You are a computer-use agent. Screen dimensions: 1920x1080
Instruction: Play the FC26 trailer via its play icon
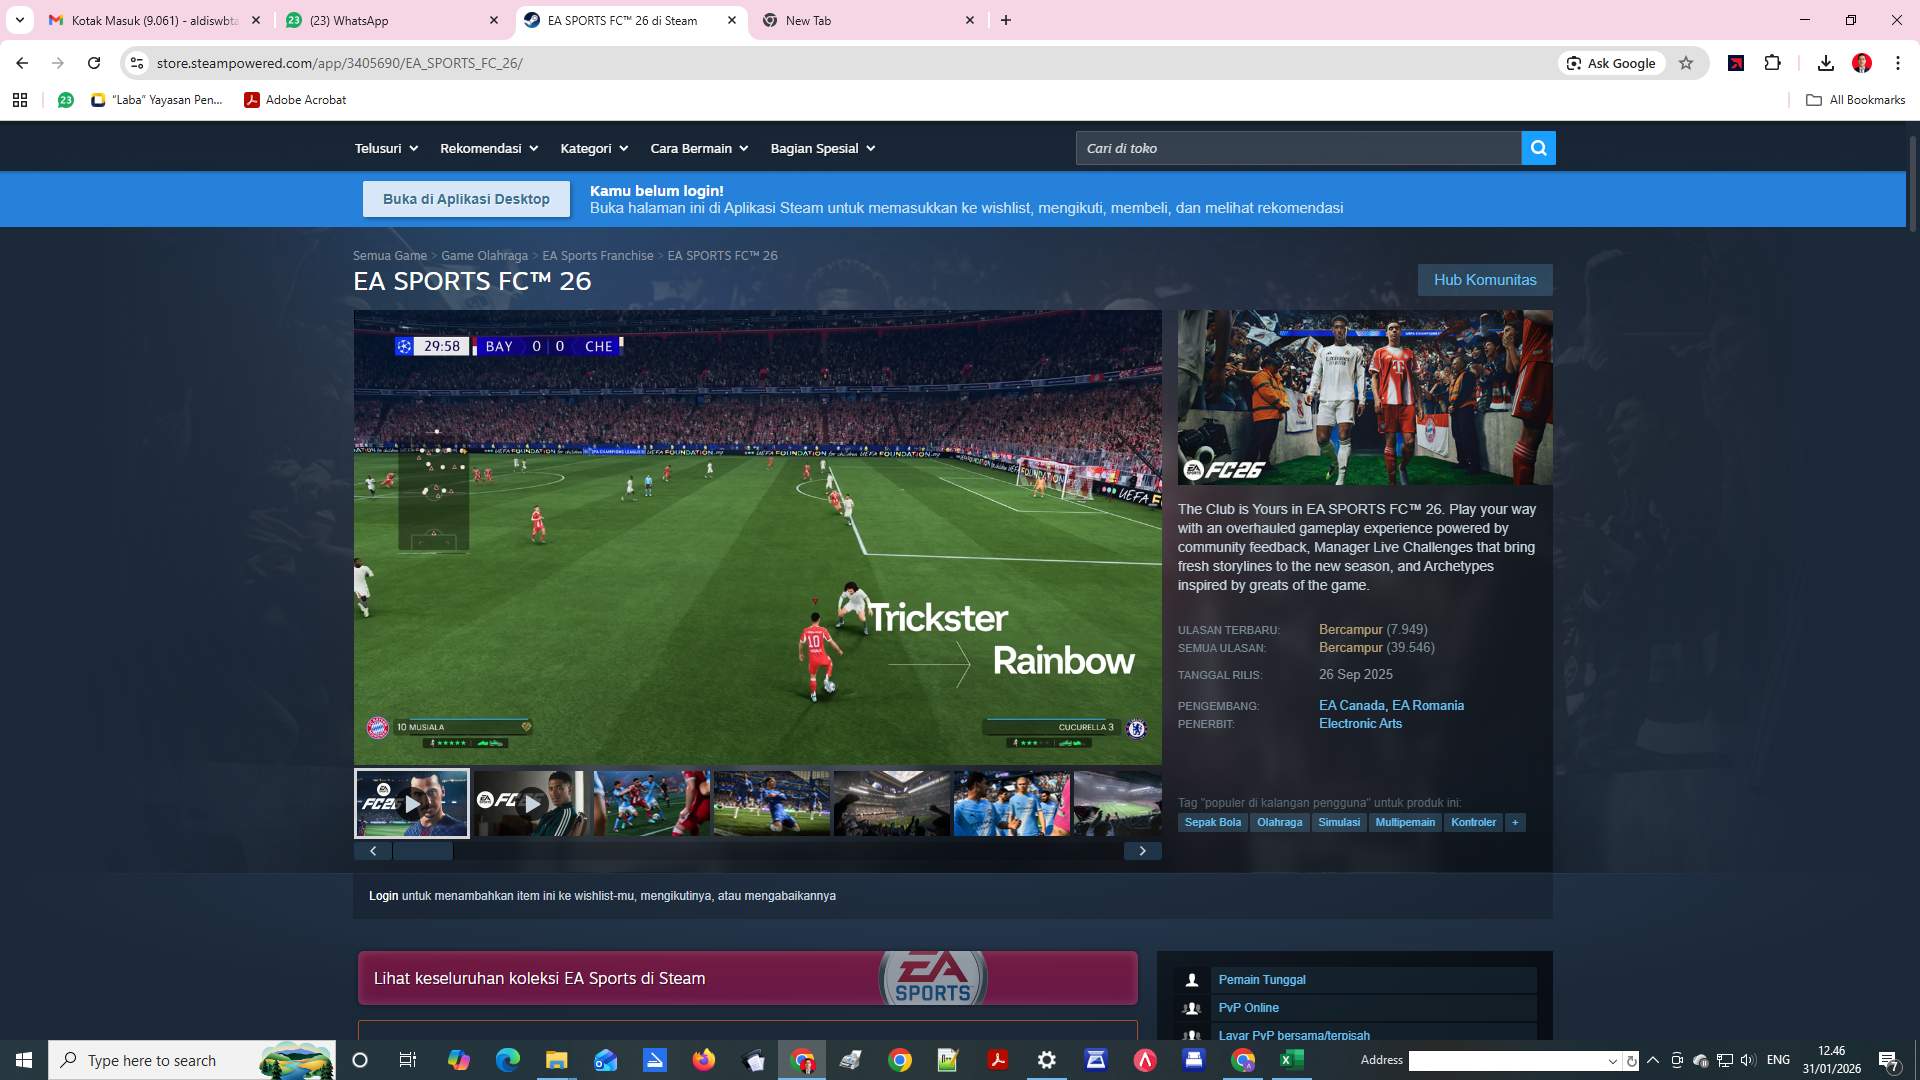(x=413, y=803)
